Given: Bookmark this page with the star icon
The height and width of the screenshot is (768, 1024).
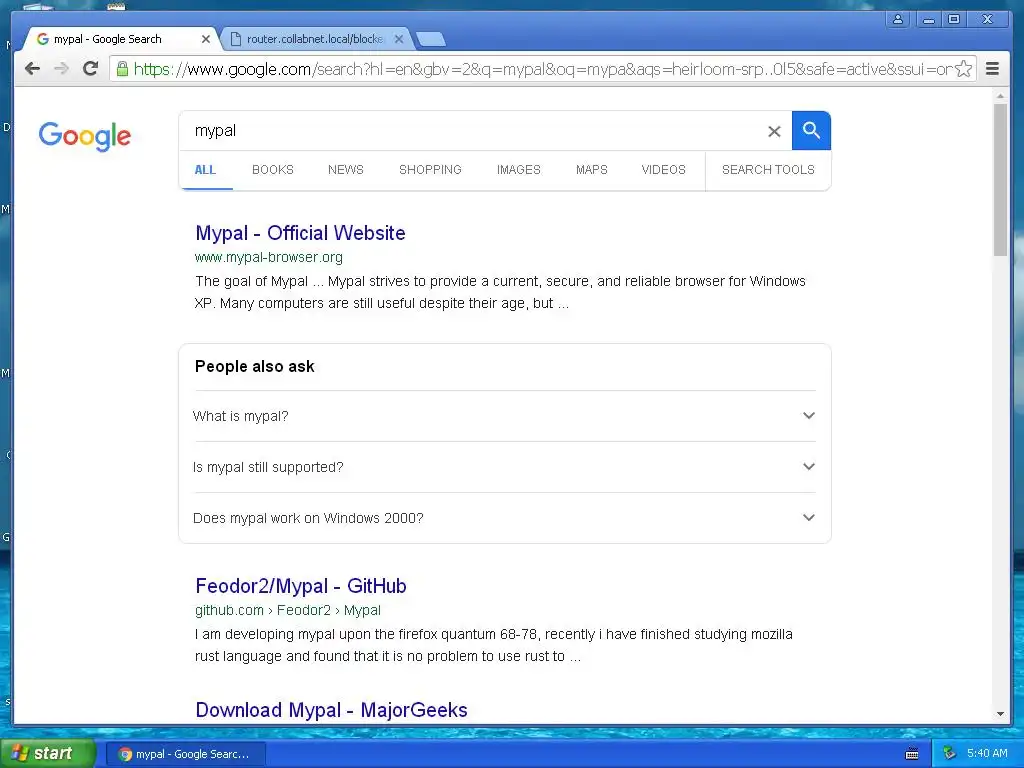Looking at the screenshot, I should (x=964, y=69).
